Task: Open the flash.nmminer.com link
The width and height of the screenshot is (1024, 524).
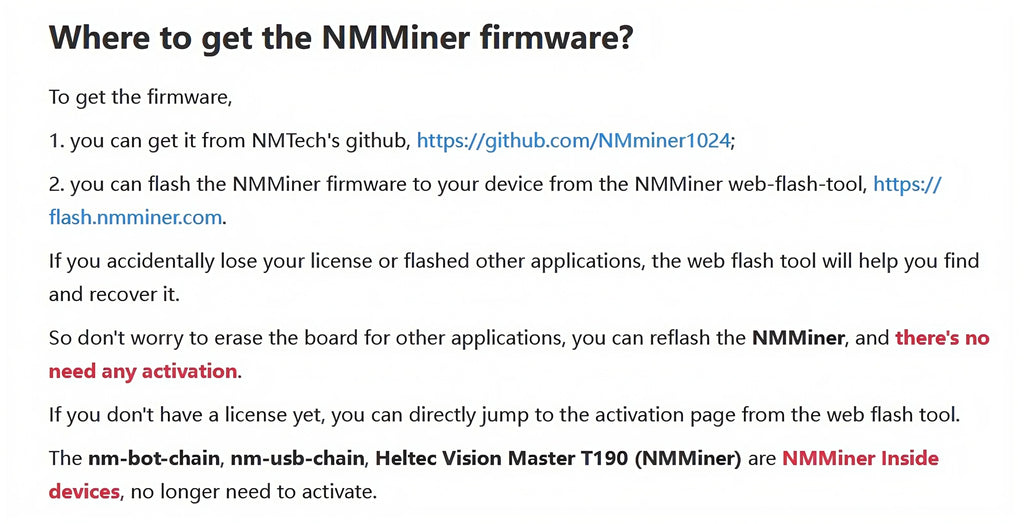Action: coord(136,217)
